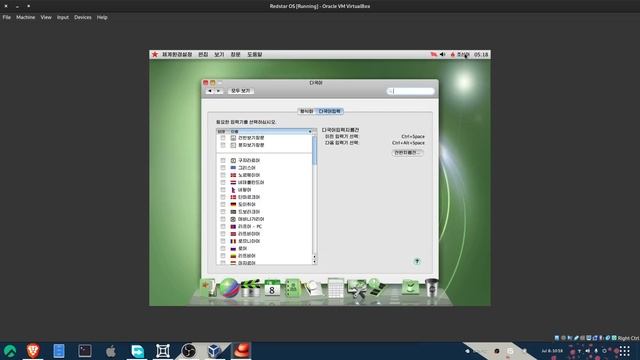640x360 pixels.
Task: Open the green clock dock icon
Action: click(x=376, y=287)
